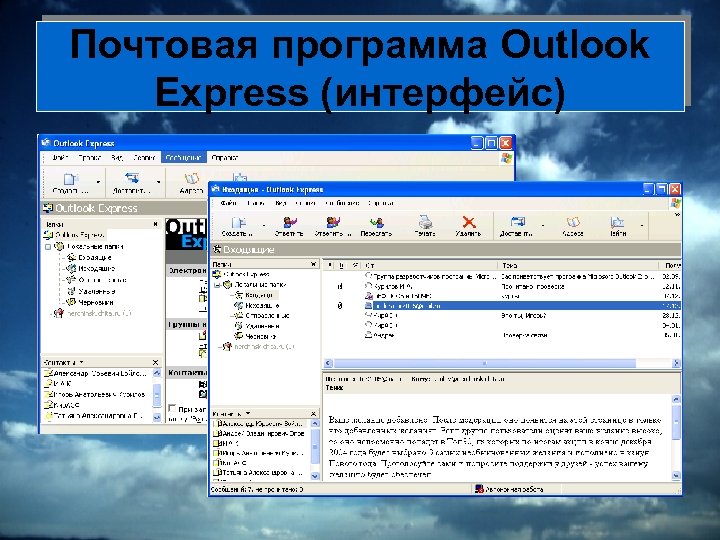Select Входящие folder in Входящие window tree
The image size is (720, 540).
pos(259,295)
